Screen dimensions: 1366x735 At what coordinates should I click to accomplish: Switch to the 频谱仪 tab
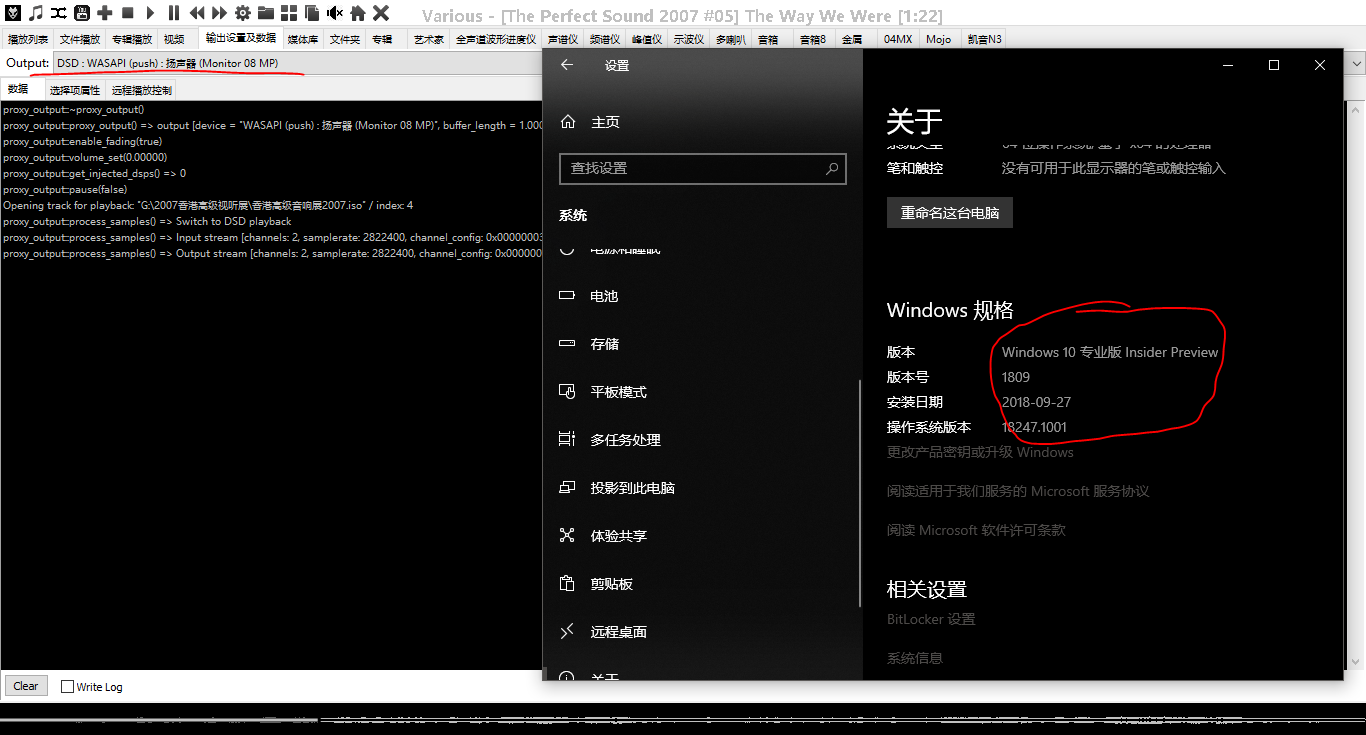(604, 38)
